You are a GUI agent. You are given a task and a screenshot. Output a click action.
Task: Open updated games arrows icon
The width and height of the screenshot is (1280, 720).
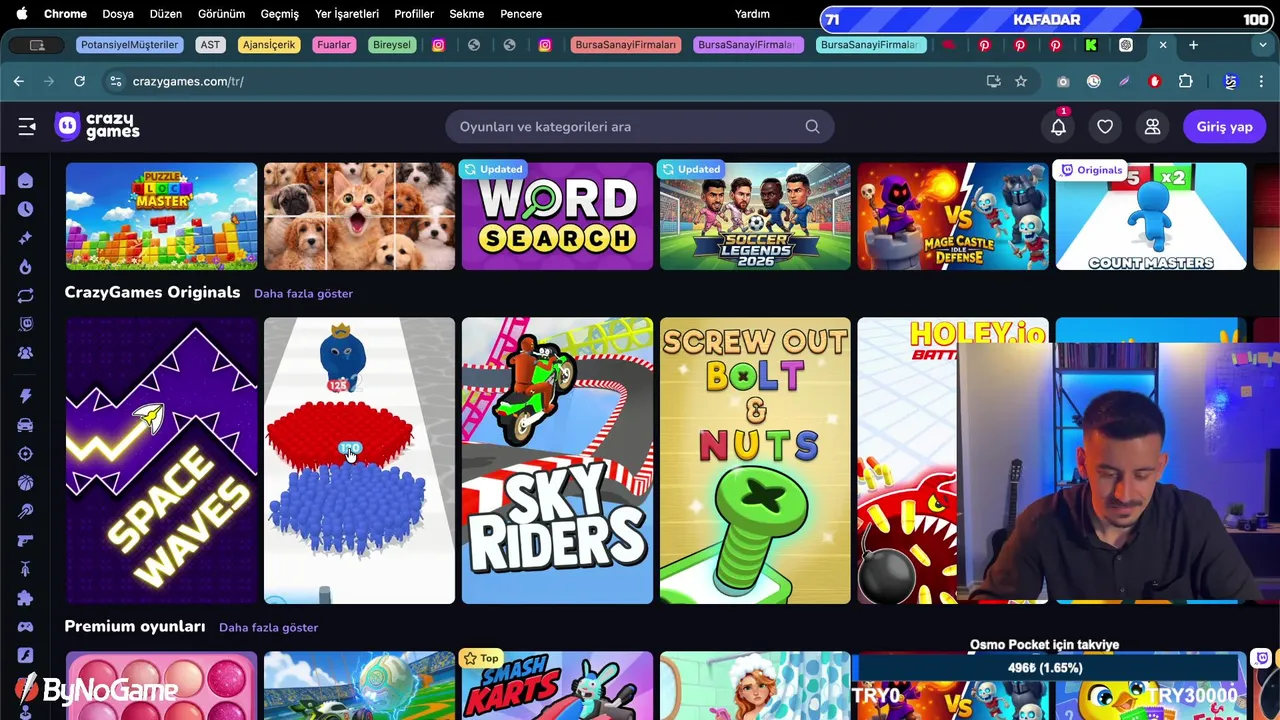[x=25, y=296]
